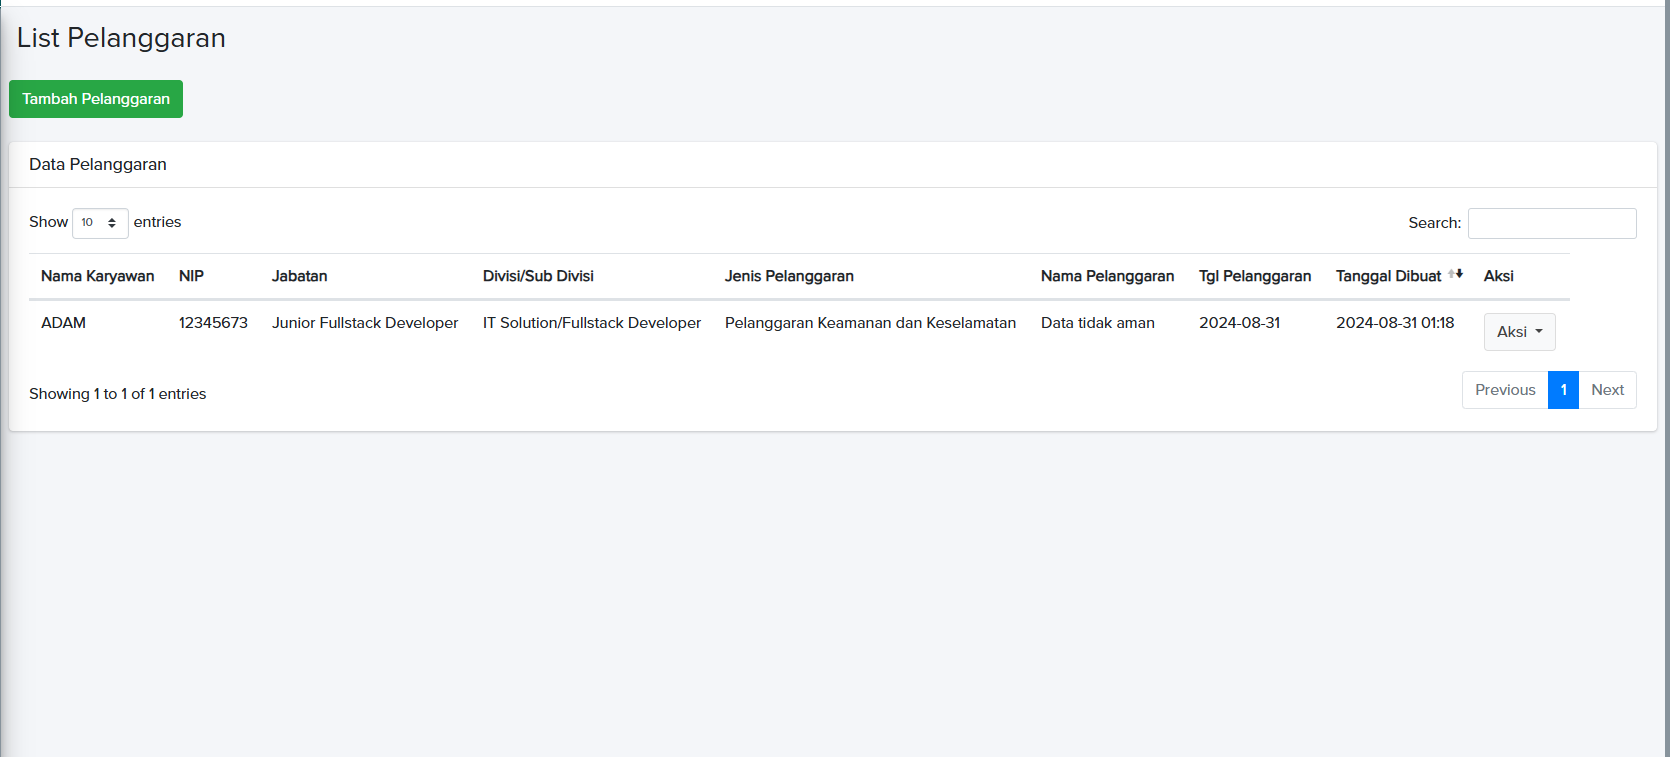Sort by Jabatan column header
The width and height of the screenshot is (1670, 757).
[299, 276]
